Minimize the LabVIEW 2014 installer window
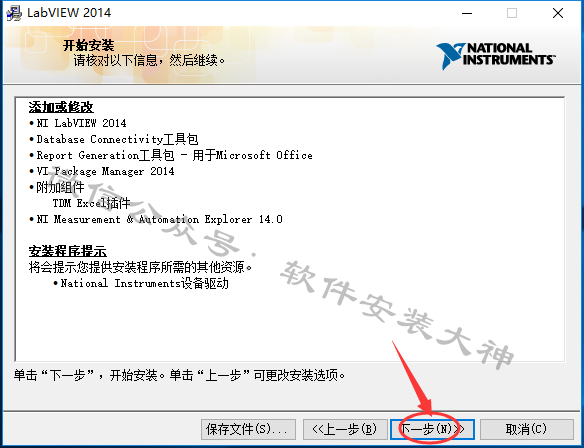This screenshot has width=584, height=448. point(467,13)
